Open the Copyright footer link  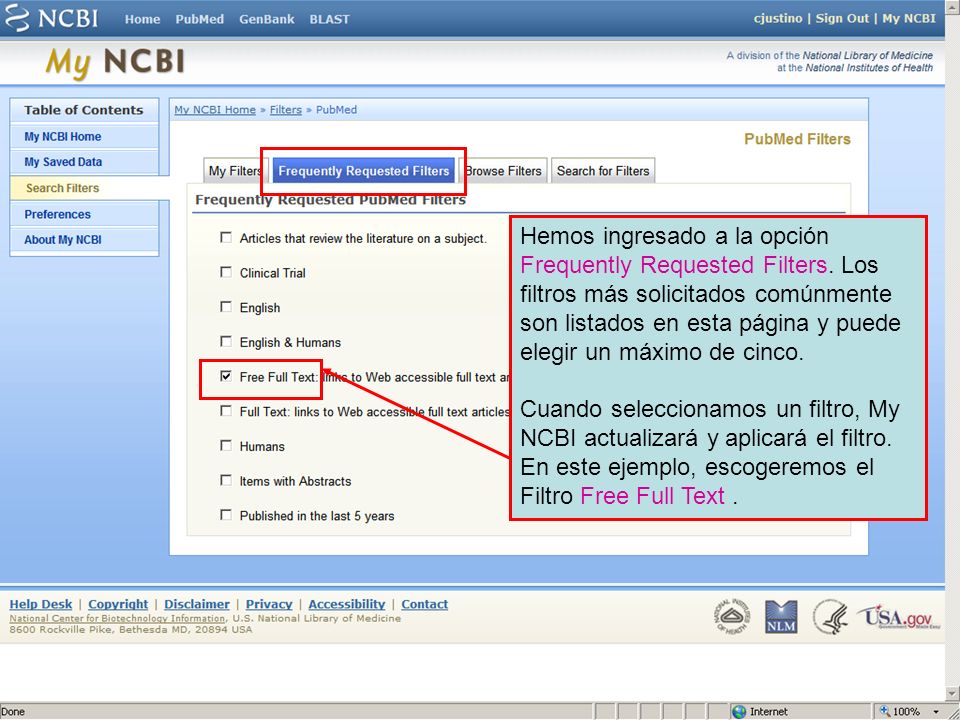(118, 604)
